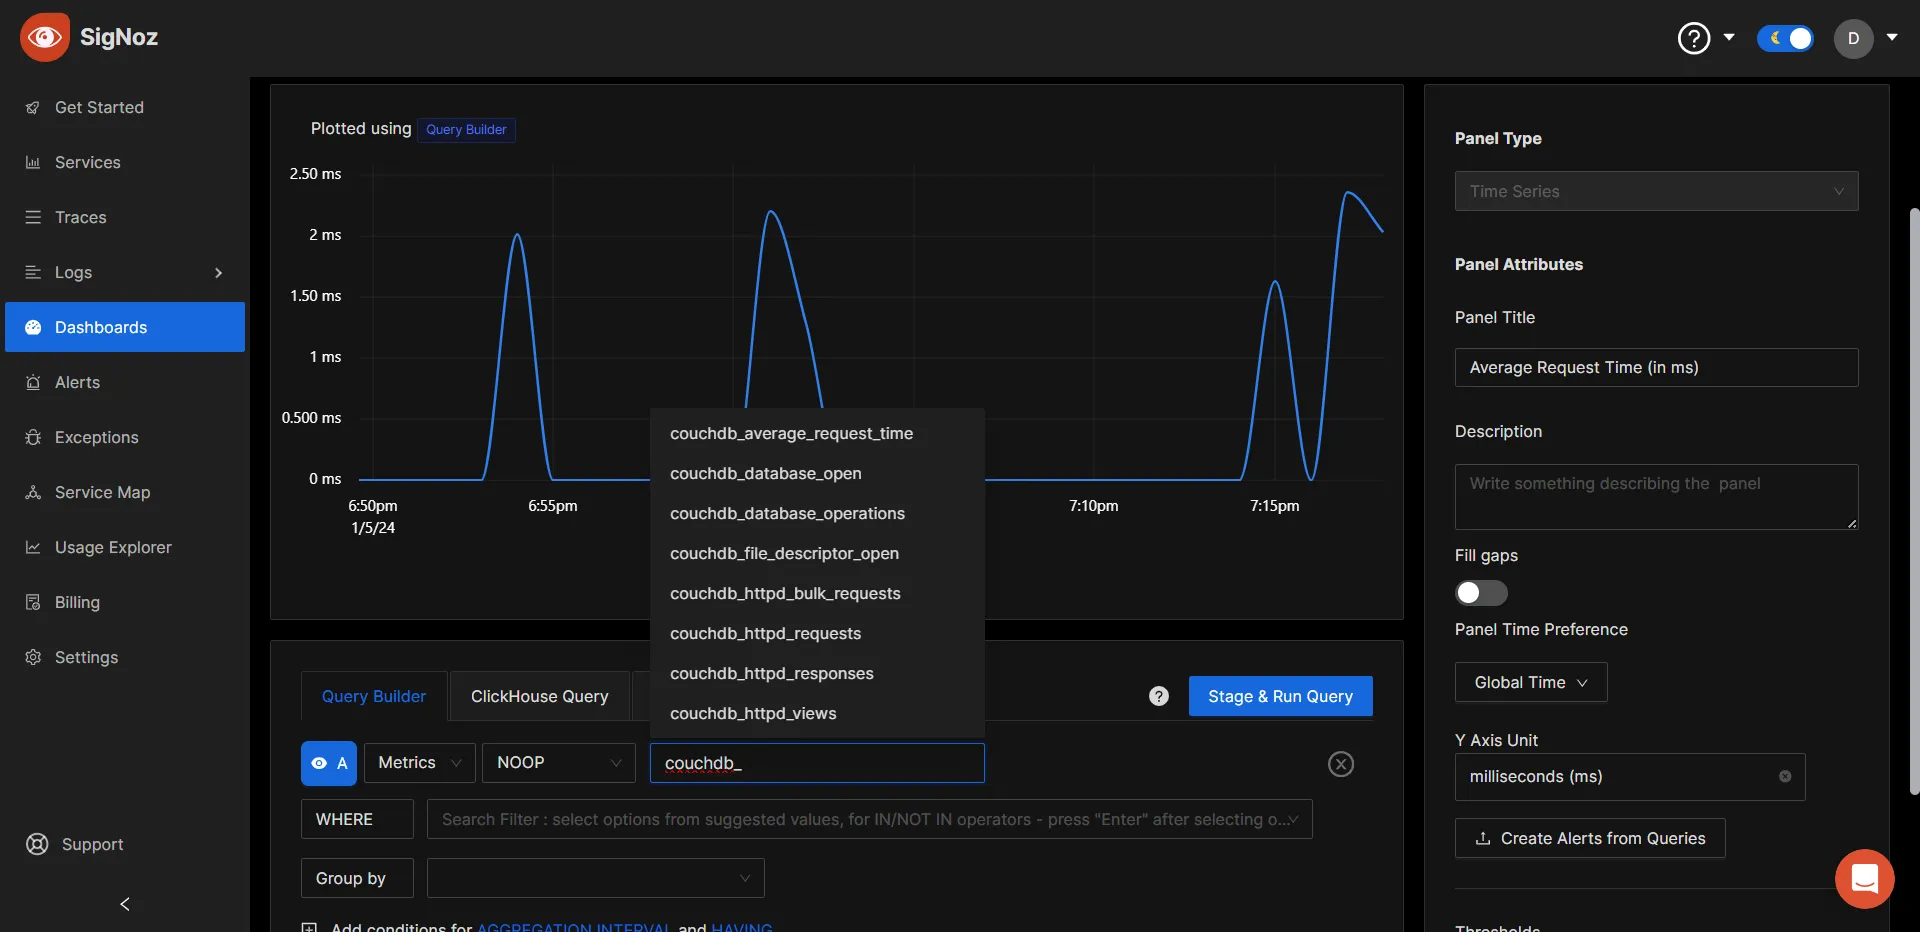Screen dimensions: 1920x932
Task: Click the Alerts bell icon
Action: [x=33, y=382]
